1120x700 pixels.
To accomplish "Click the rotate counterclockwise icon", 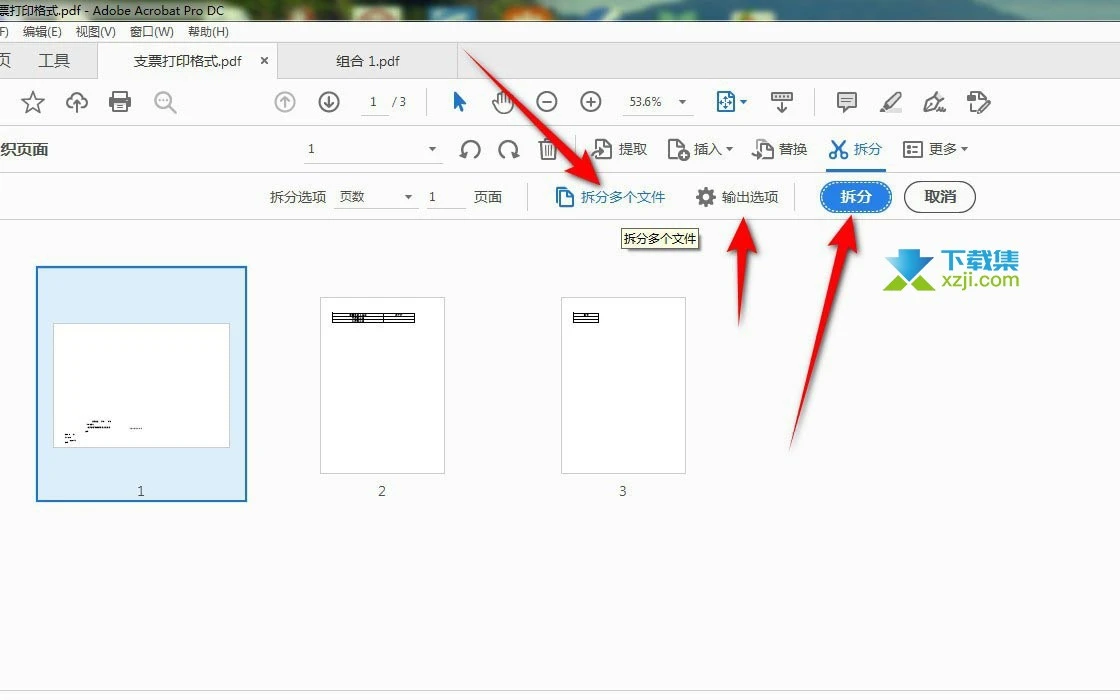I will (469, 148).
